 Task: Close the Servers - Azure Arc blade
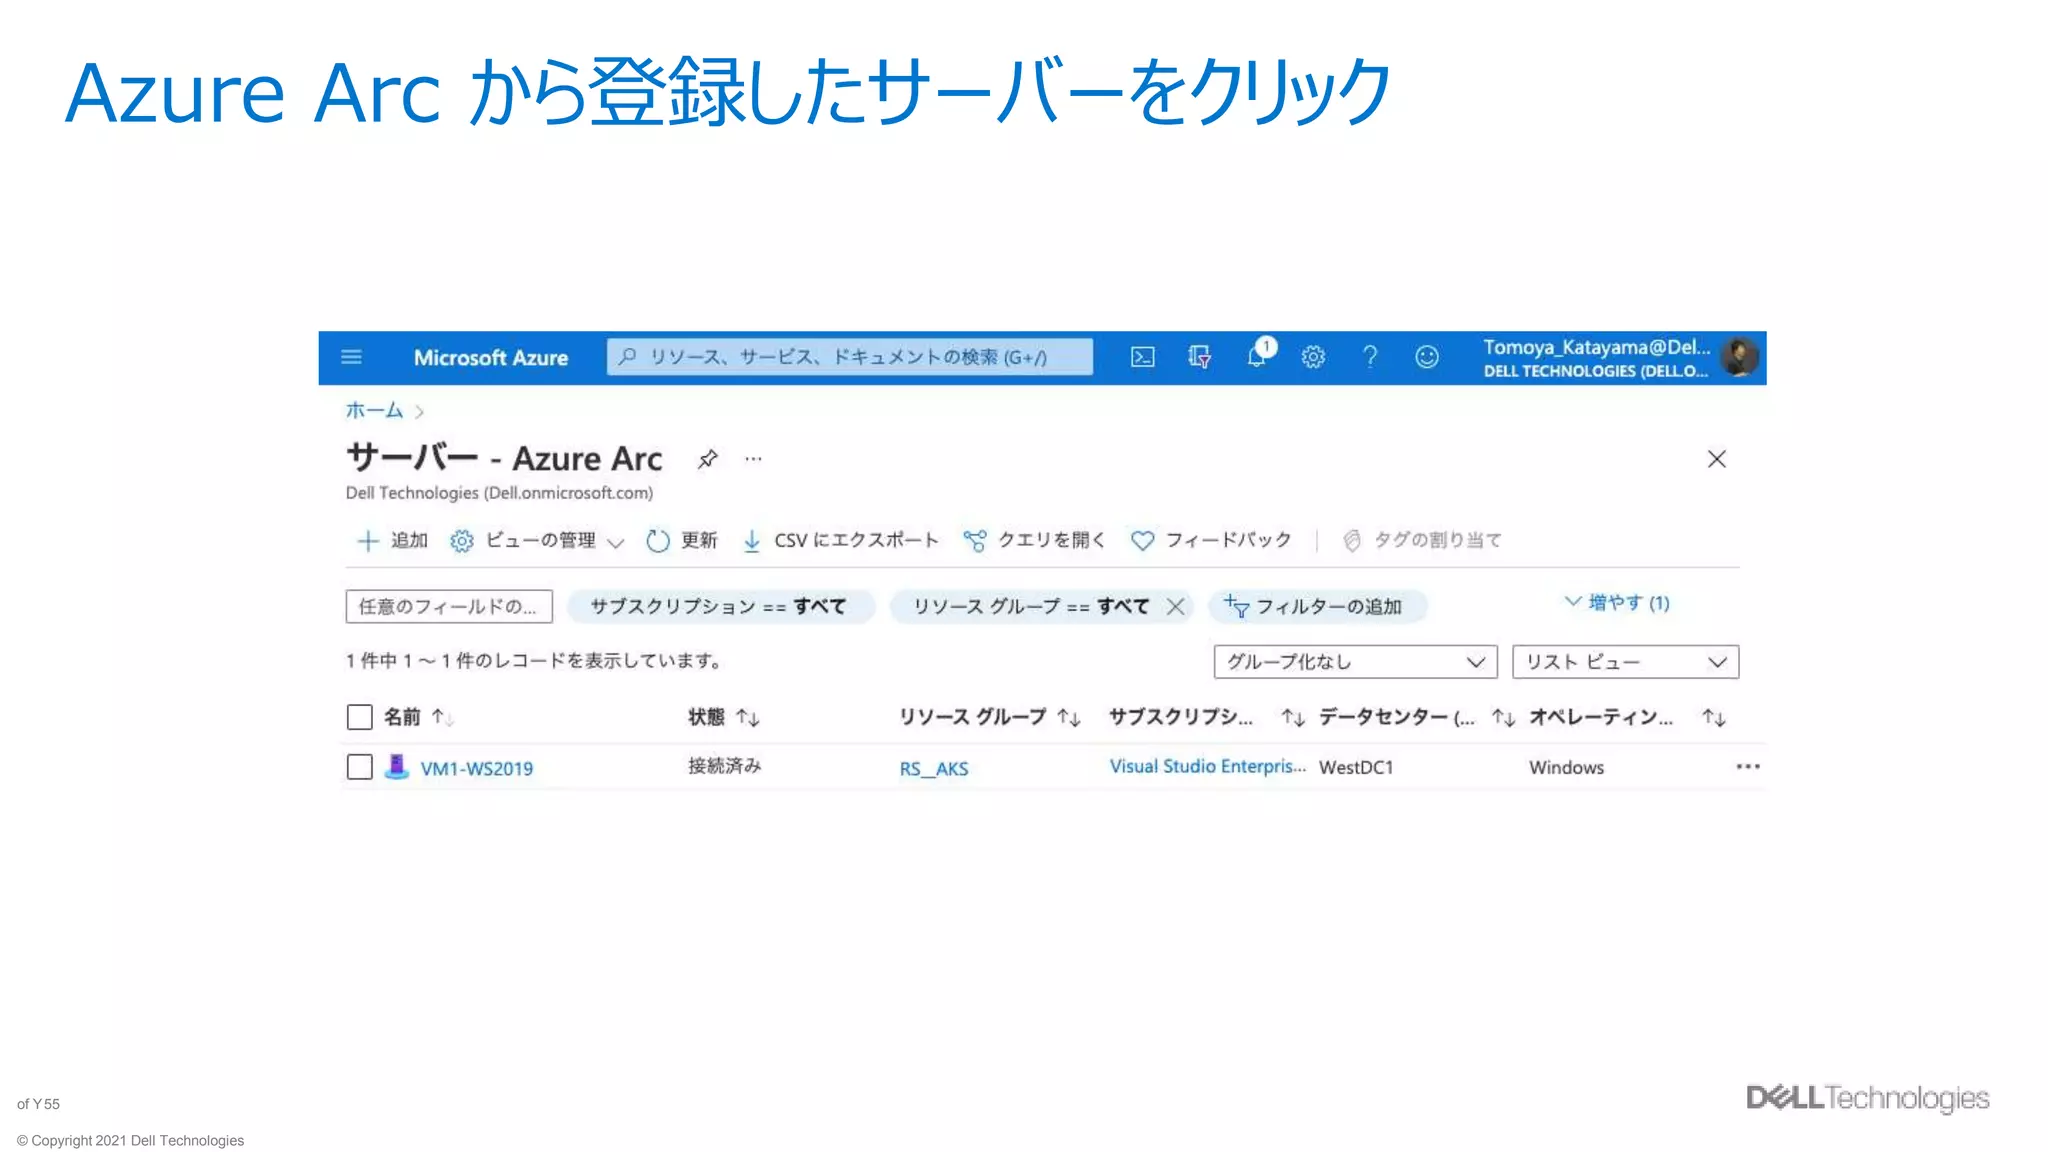click(x=1716, y=459)
